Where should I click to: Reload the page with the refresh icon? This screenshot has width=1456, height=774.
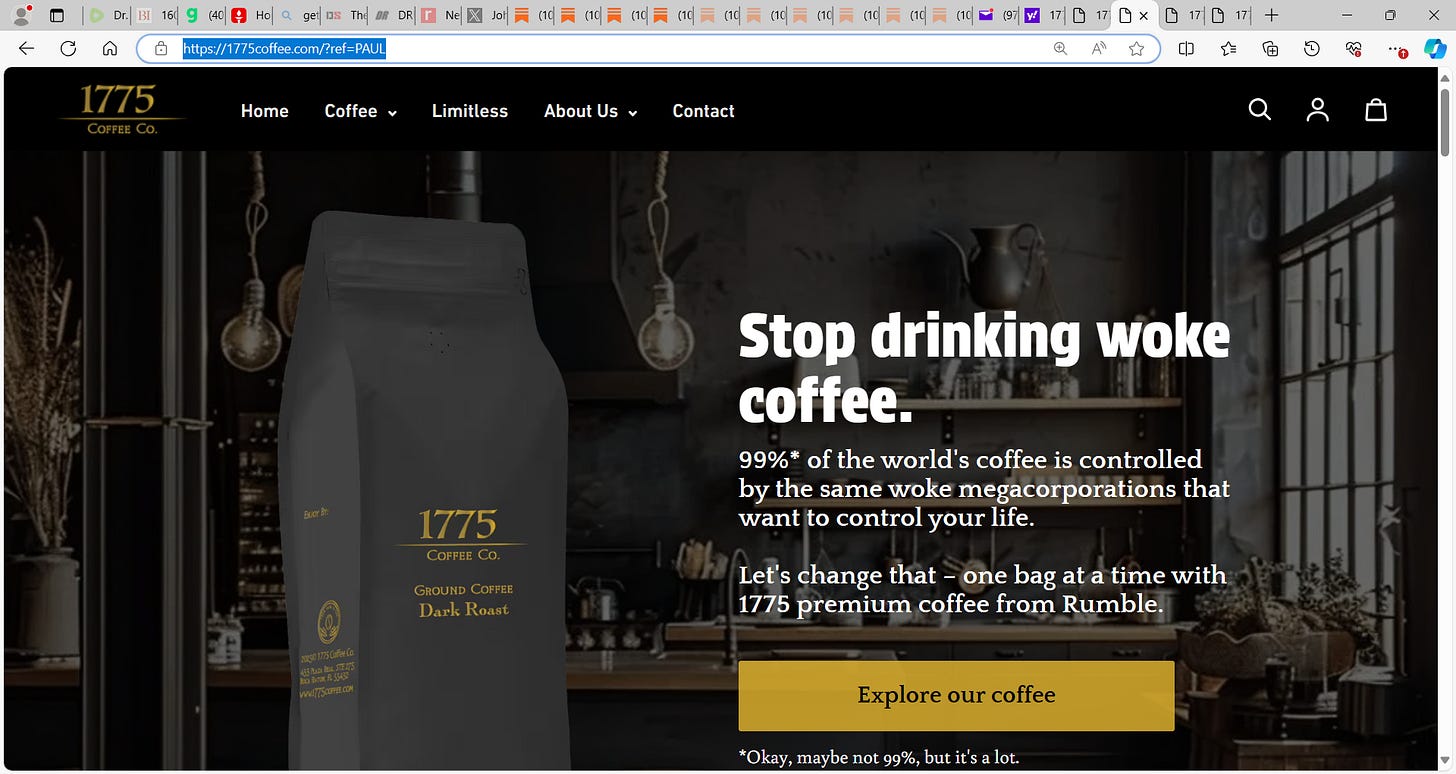[x=68, y=48]
